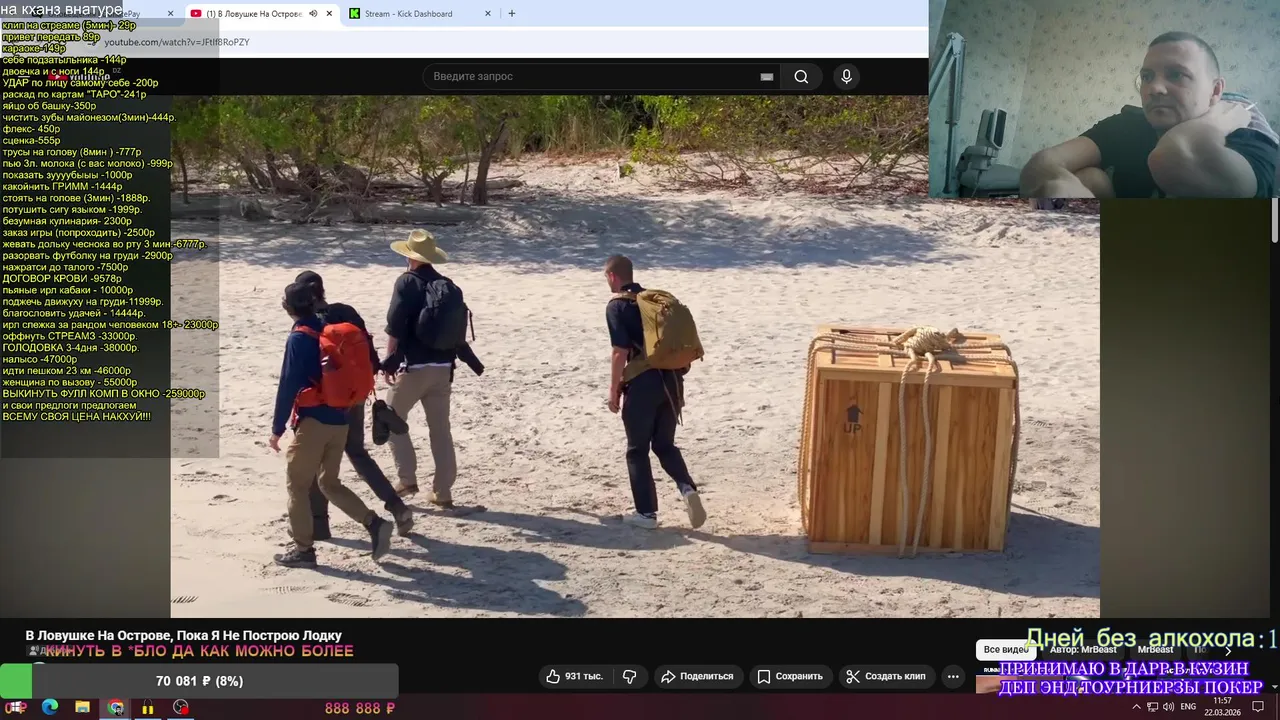Viewport: 1280px width, 720px height.
Task: Show hidden tray icons chevron
Action: [1136, 707]
